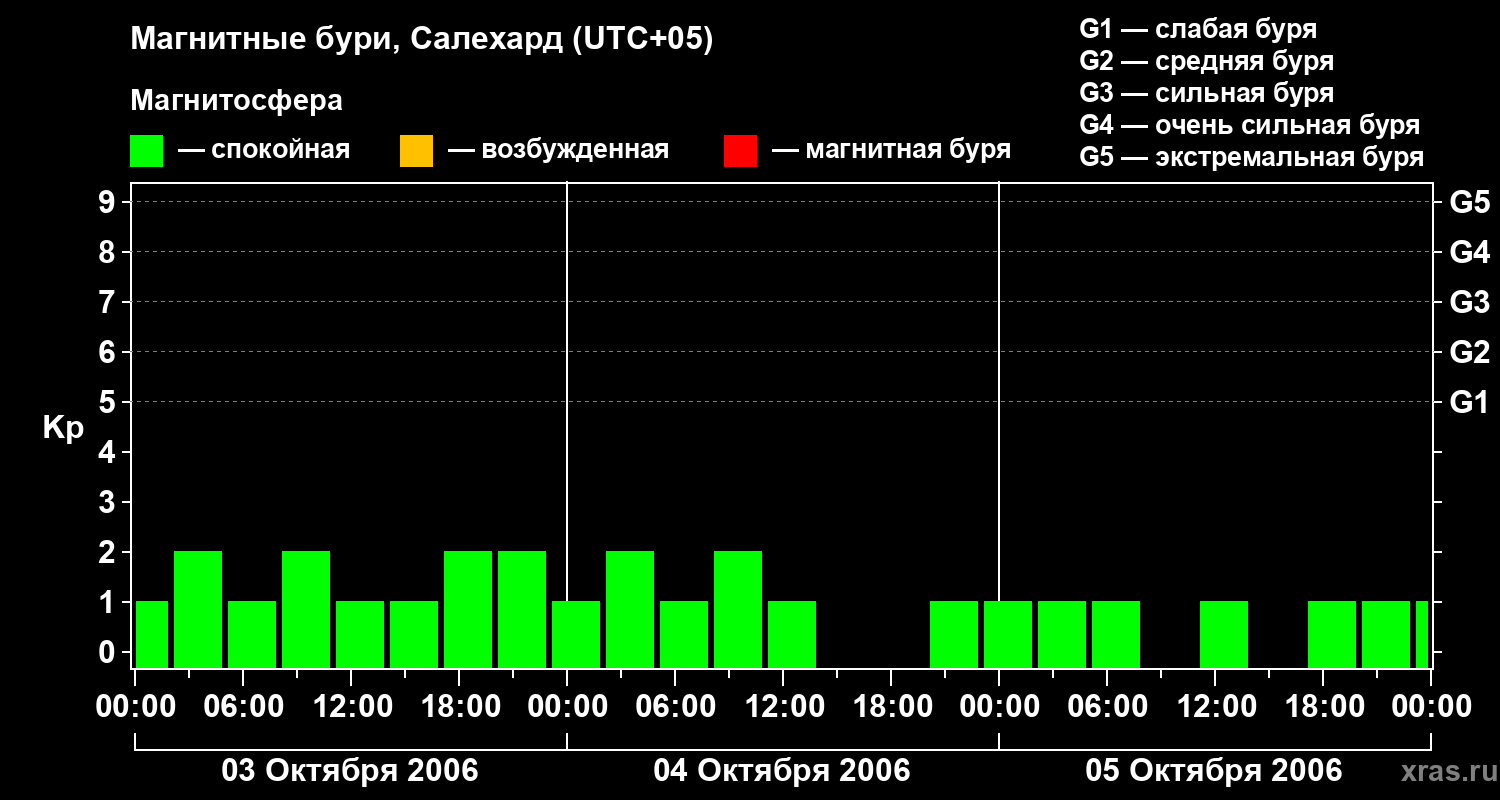Click the '— магнитная буря' legend label
This screenshot has width=1500, height=800.
(891, 151)
